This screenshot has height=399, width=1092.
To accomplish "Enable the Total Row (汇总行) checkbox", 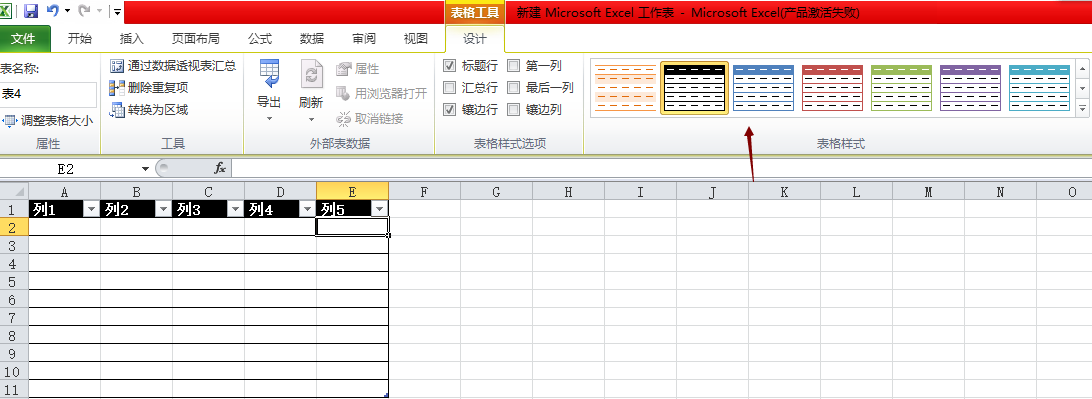I will [450, 88].
